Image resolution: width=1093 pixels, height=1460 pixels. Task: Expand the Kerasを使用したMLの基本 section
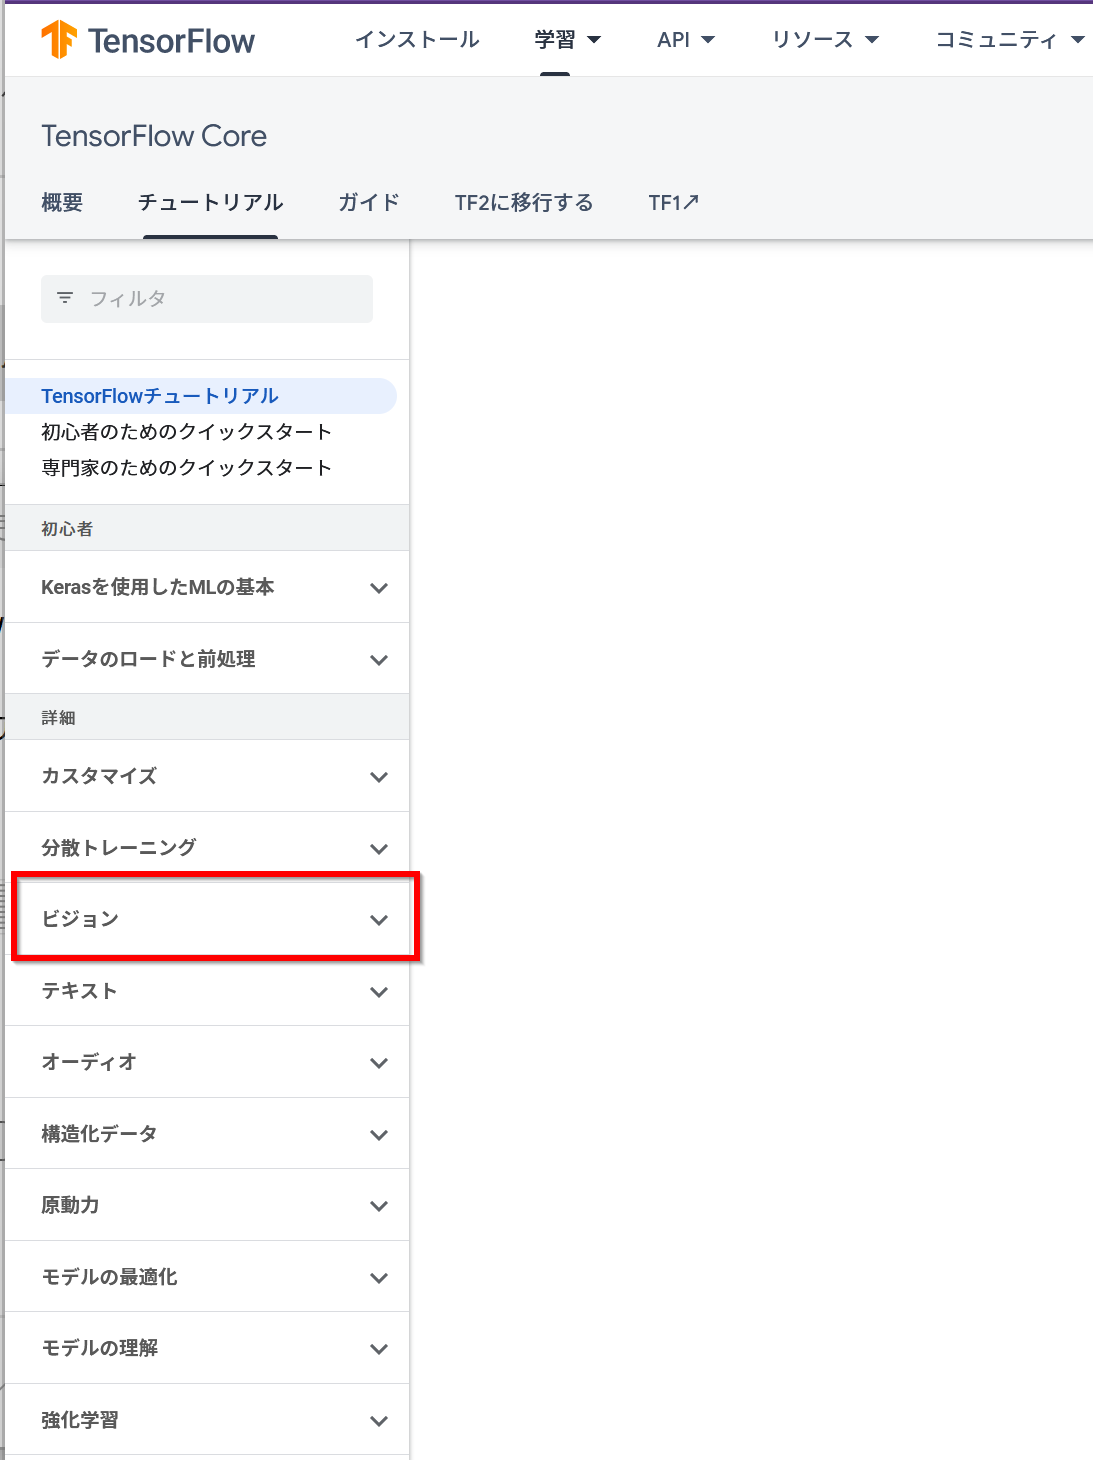207,587
